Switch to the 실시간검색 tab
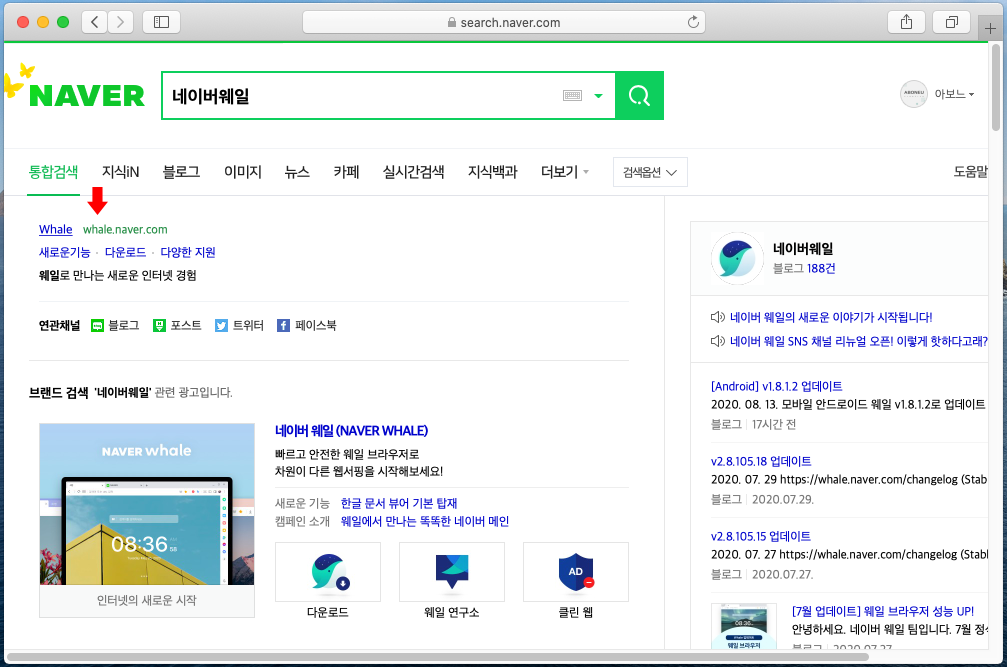The width and height of the screenshot is (1007, 667). 413,171
